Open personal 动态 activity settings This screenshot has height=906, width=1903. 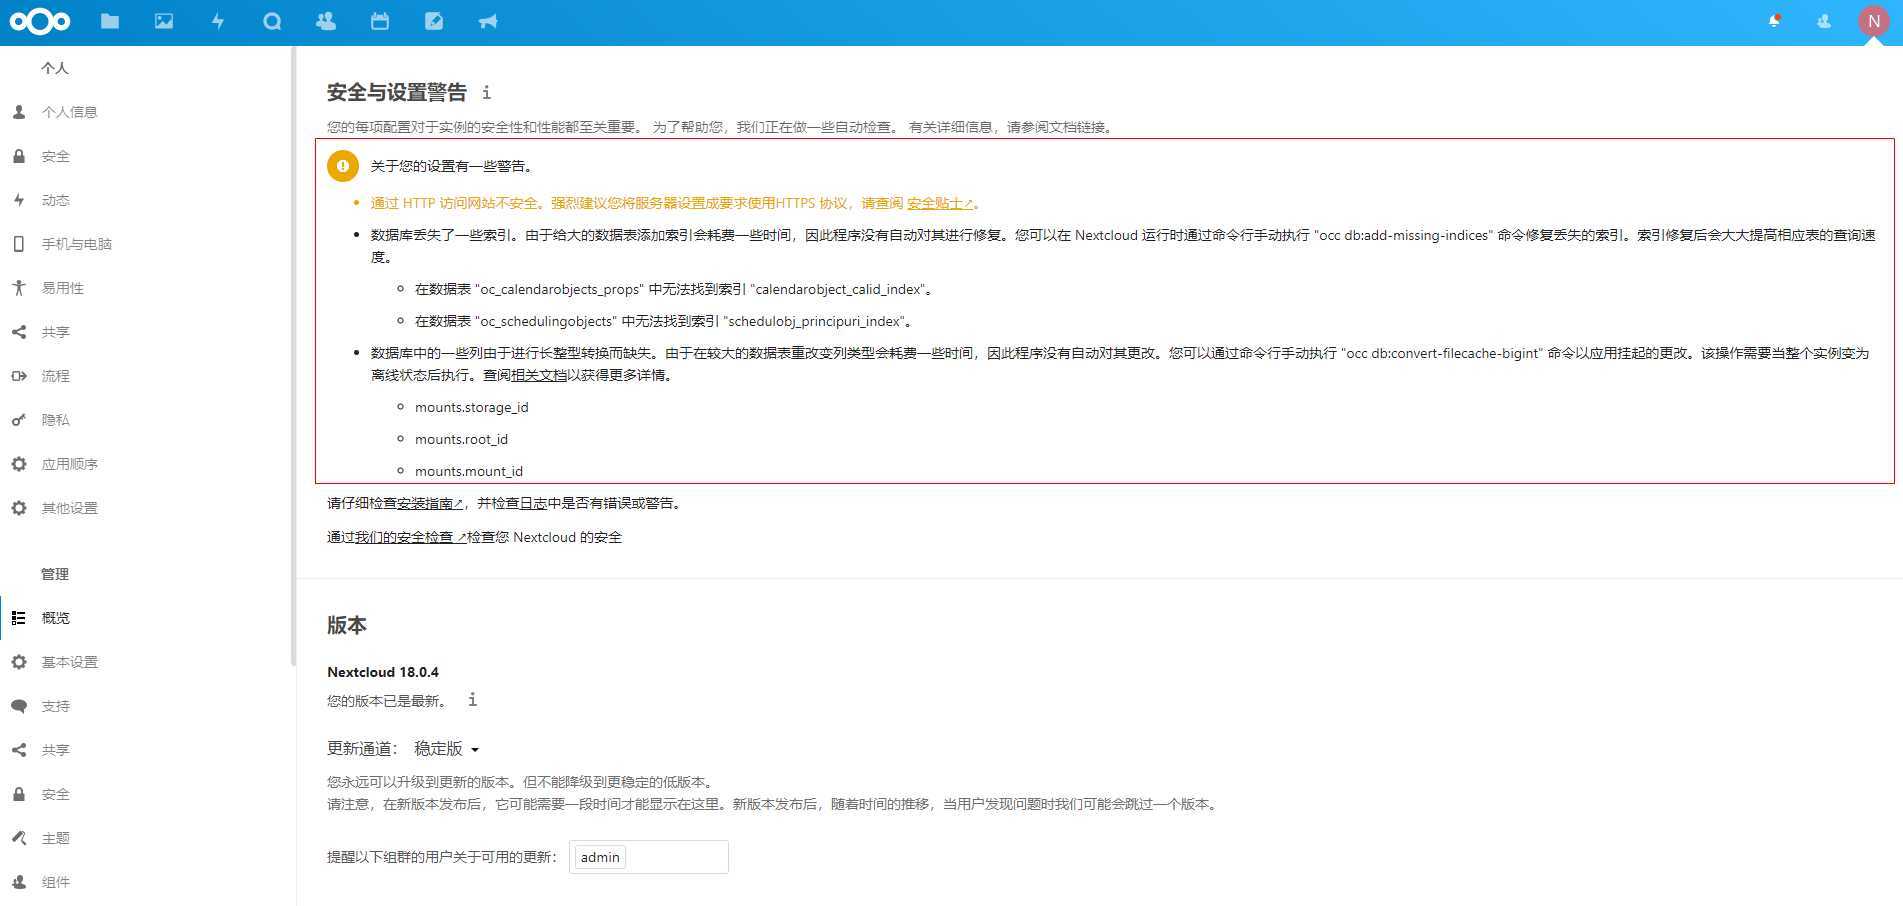click(146, 200)
